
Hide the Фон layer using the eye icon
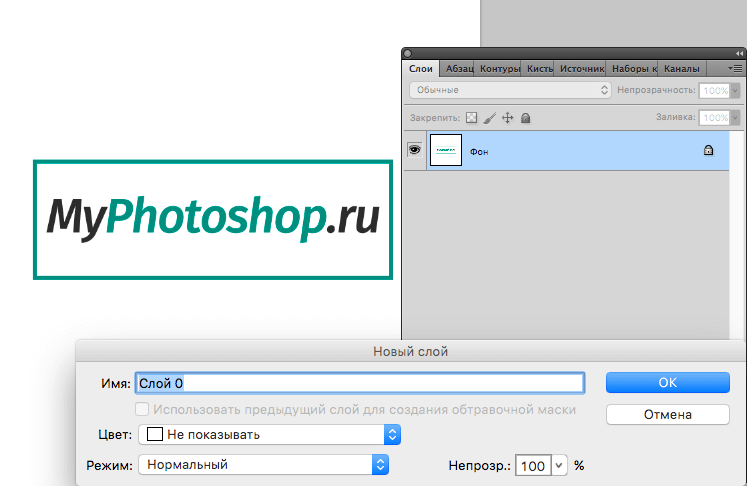(x=414, y=150)
